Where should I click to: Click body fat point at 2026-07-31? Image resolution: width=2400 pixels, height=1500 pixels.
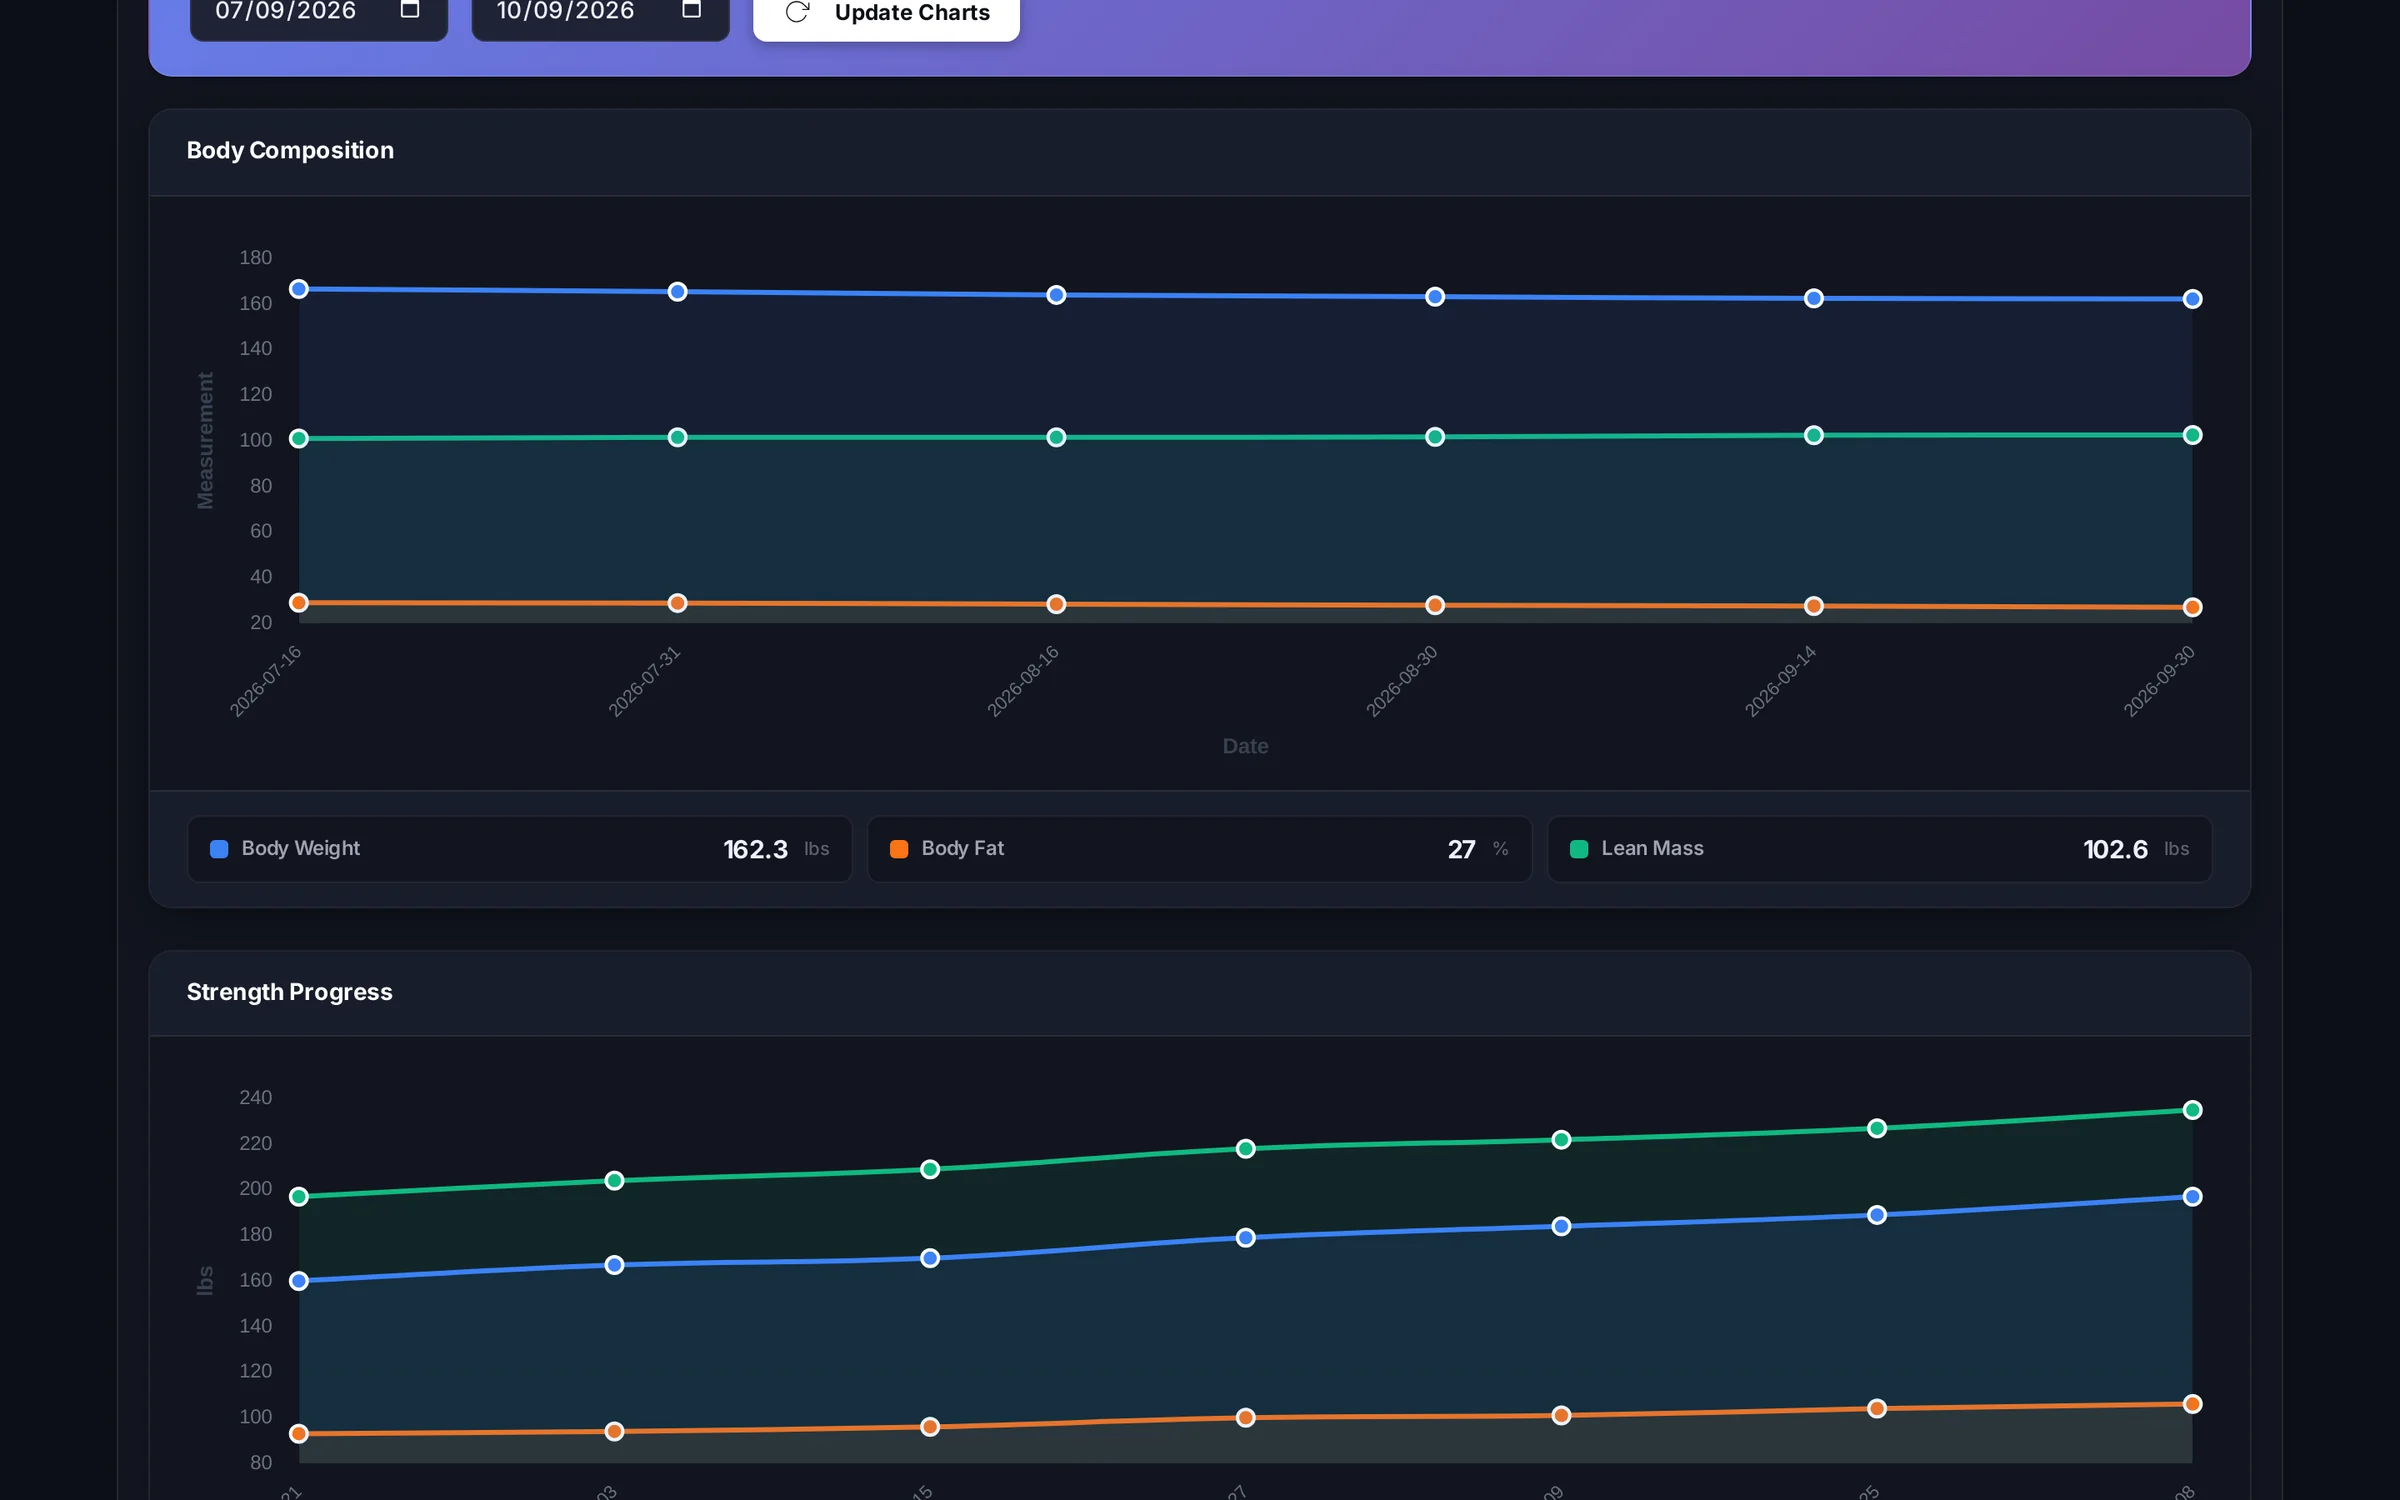(x=677, y=603)
